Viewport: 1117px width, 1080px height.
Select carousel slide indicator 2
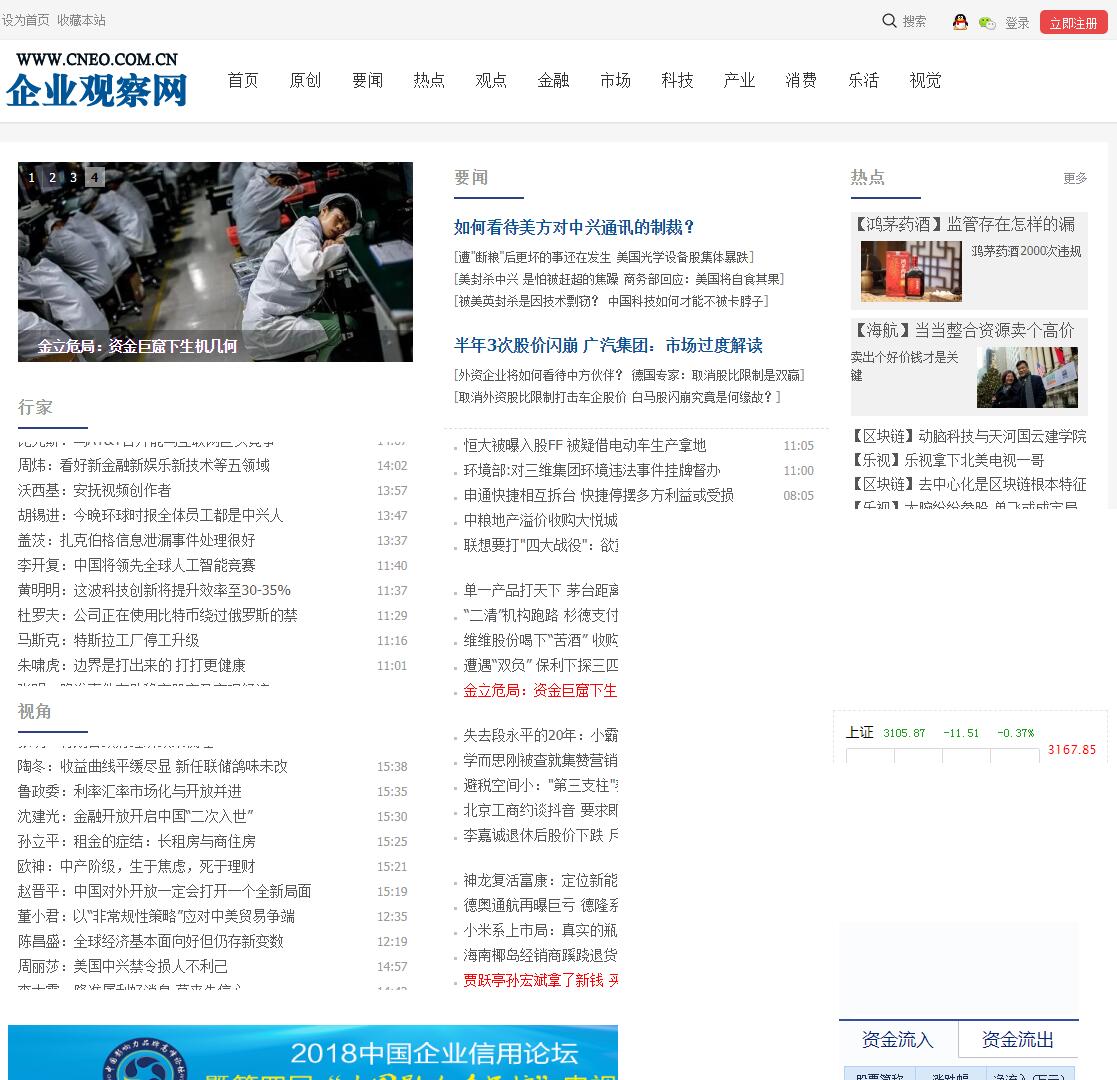53,177
